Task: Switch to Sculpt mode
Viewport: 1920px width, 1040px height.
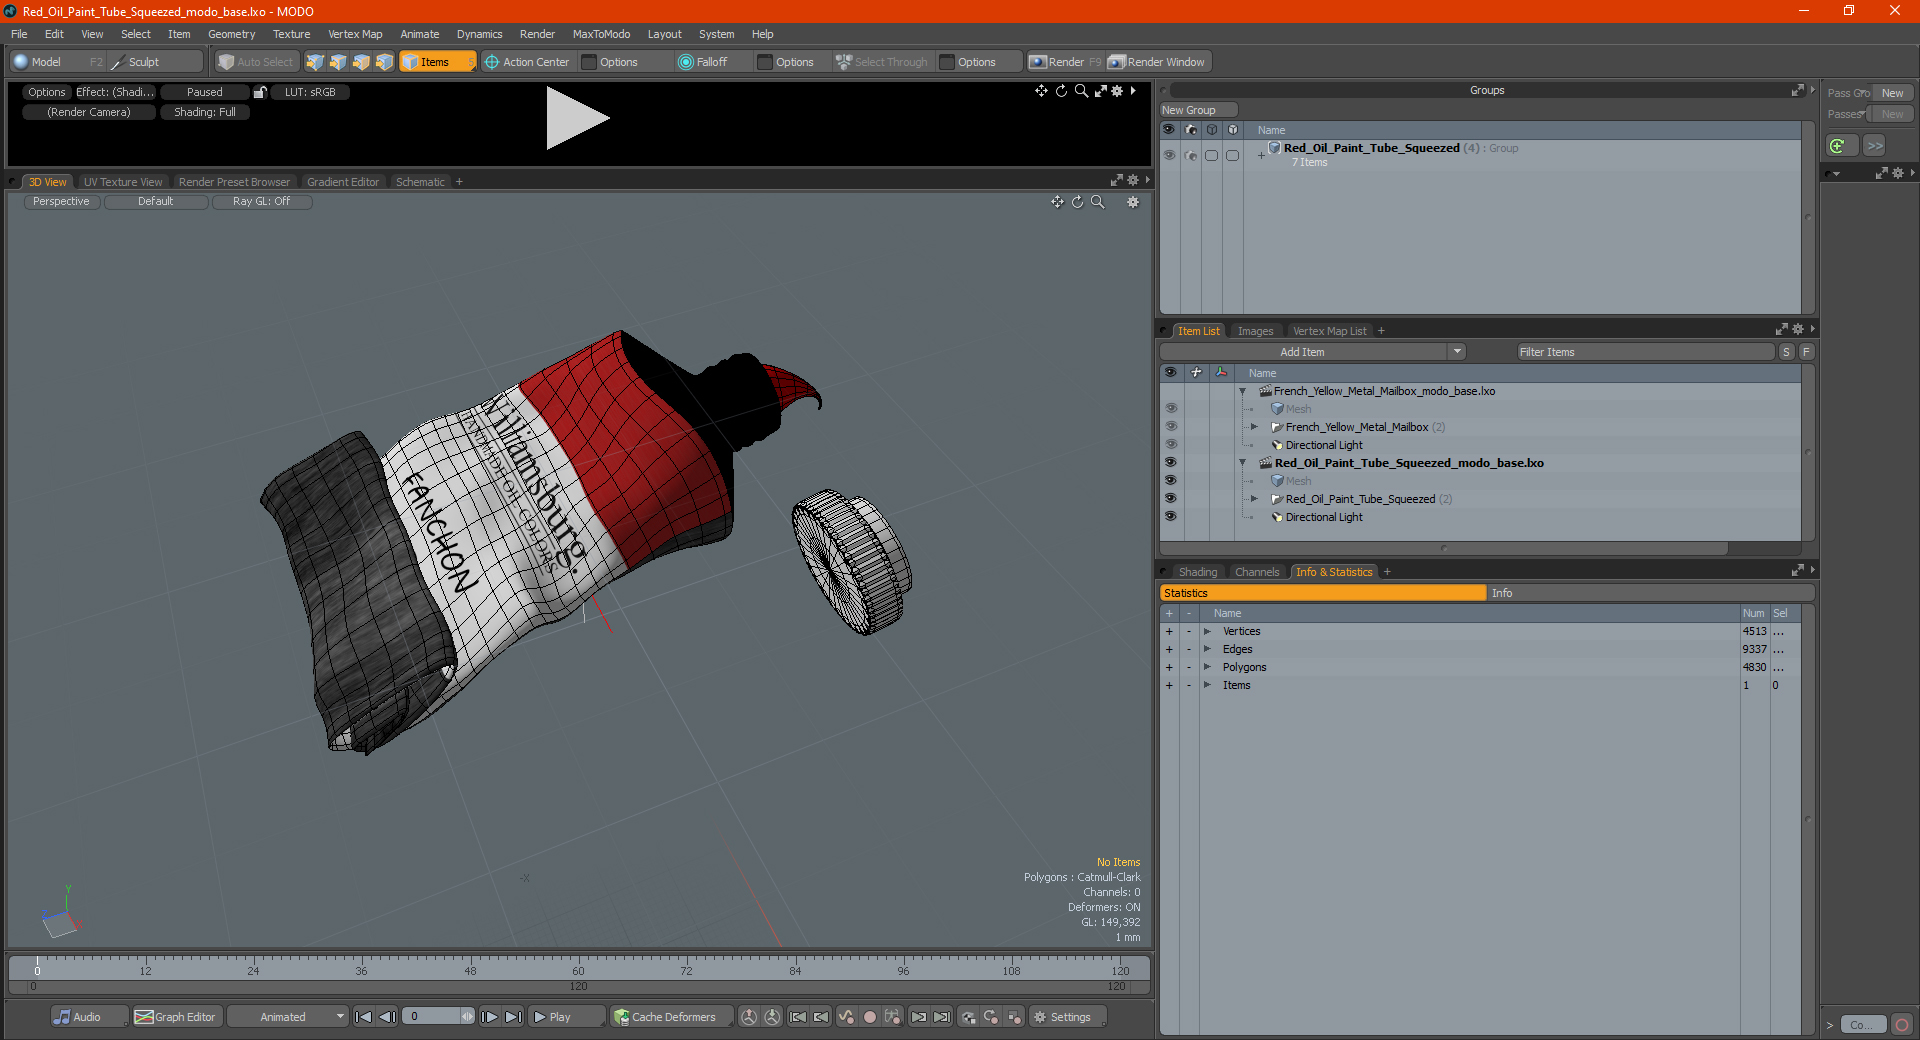Action: pyautogui.click(x=155, y=62)
